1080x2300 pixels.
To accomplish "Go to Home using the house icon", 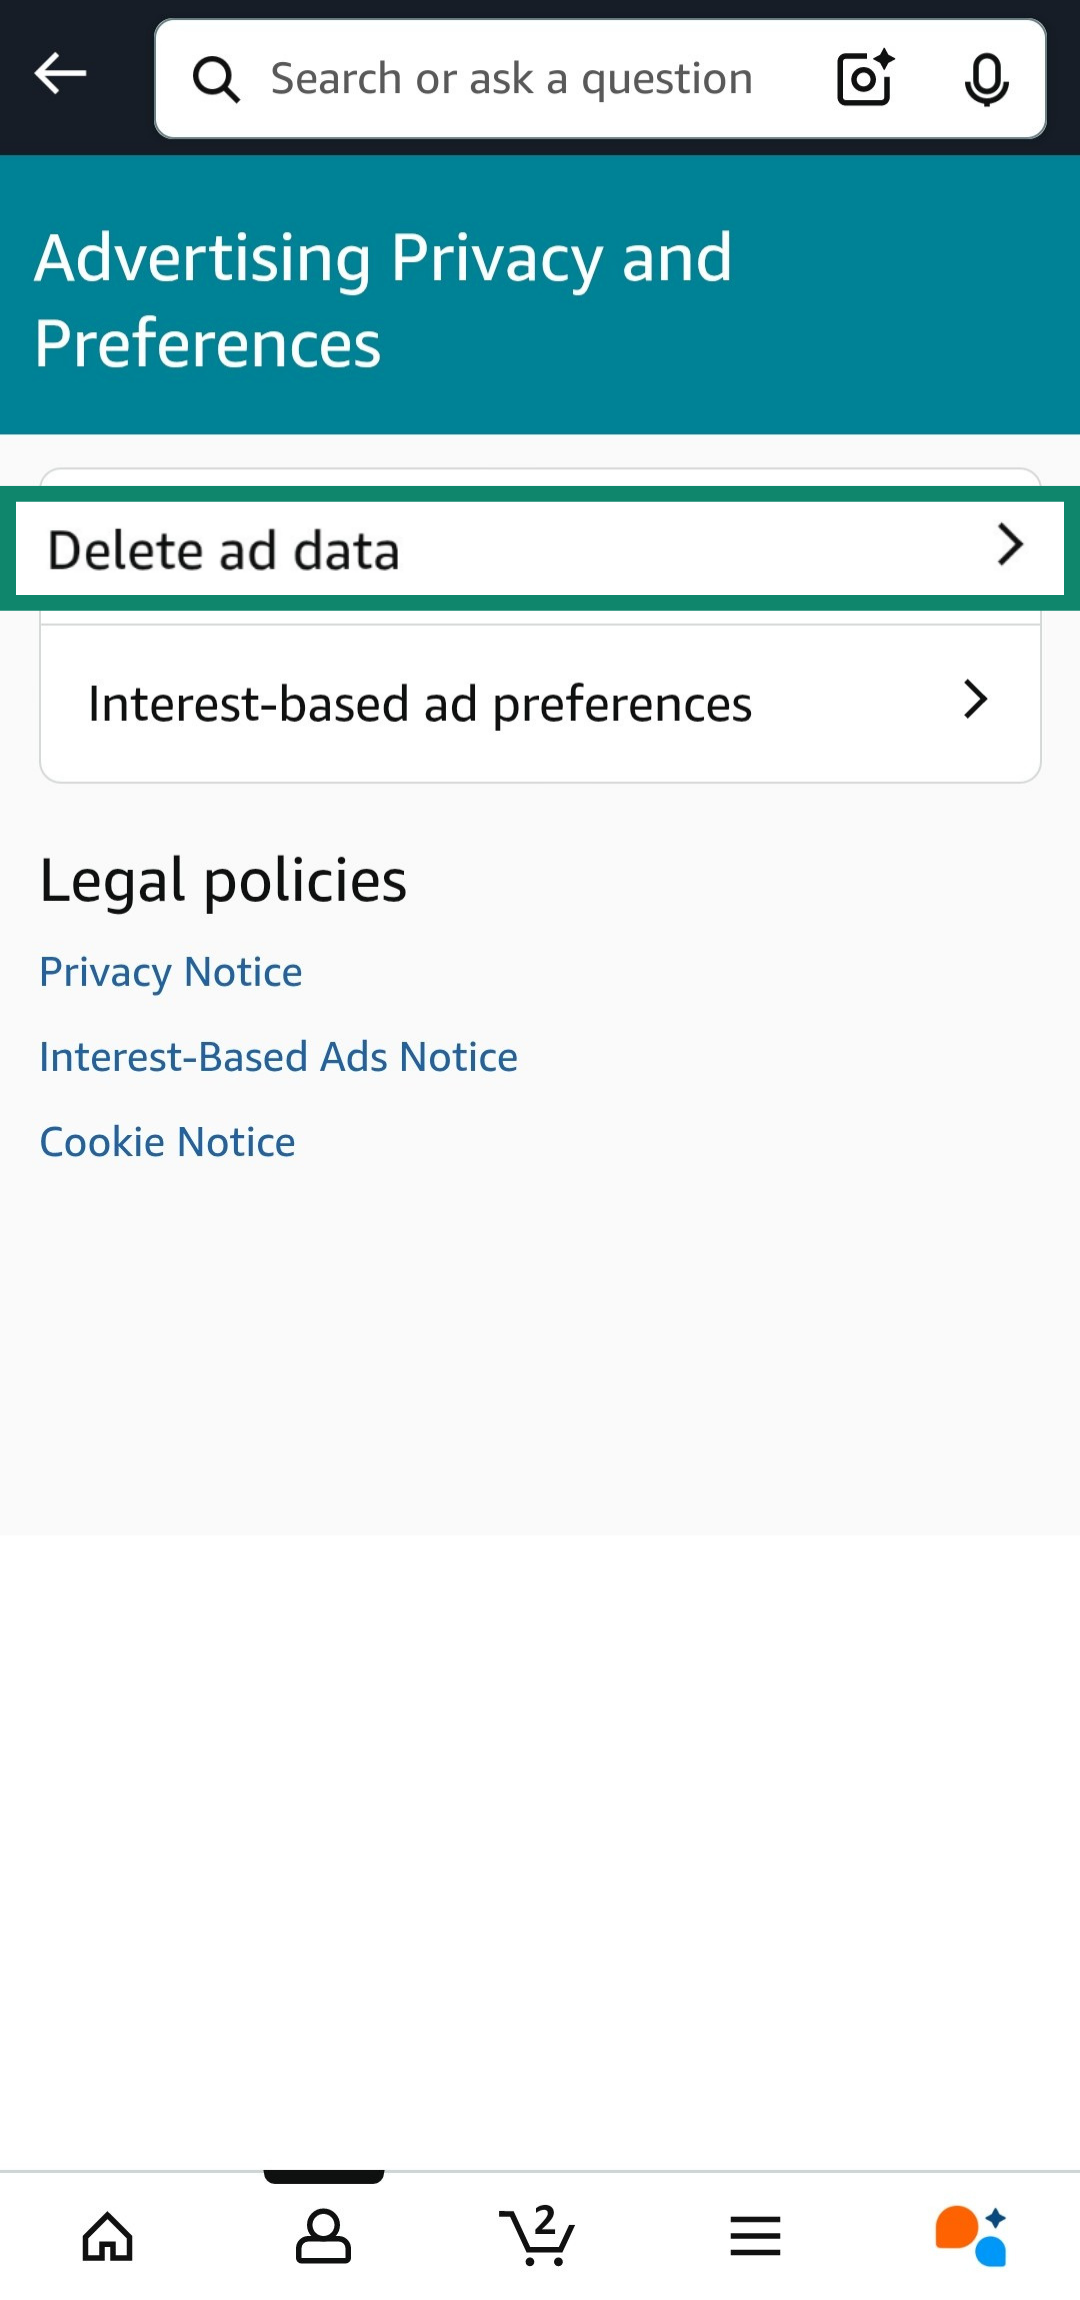I will (108, 2237).
